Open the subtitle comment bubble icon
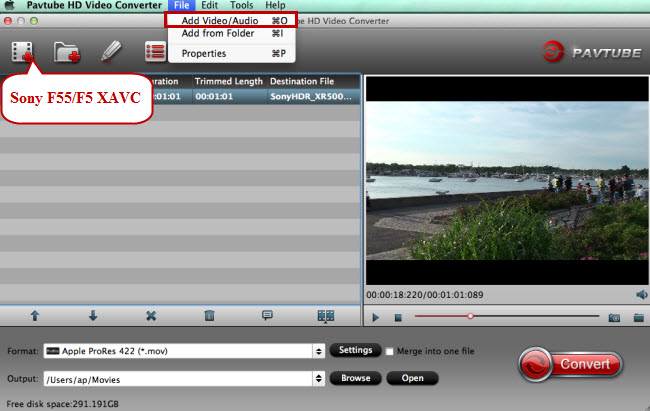Viewport: 650px width, 411px height. (x=267, y=316)
